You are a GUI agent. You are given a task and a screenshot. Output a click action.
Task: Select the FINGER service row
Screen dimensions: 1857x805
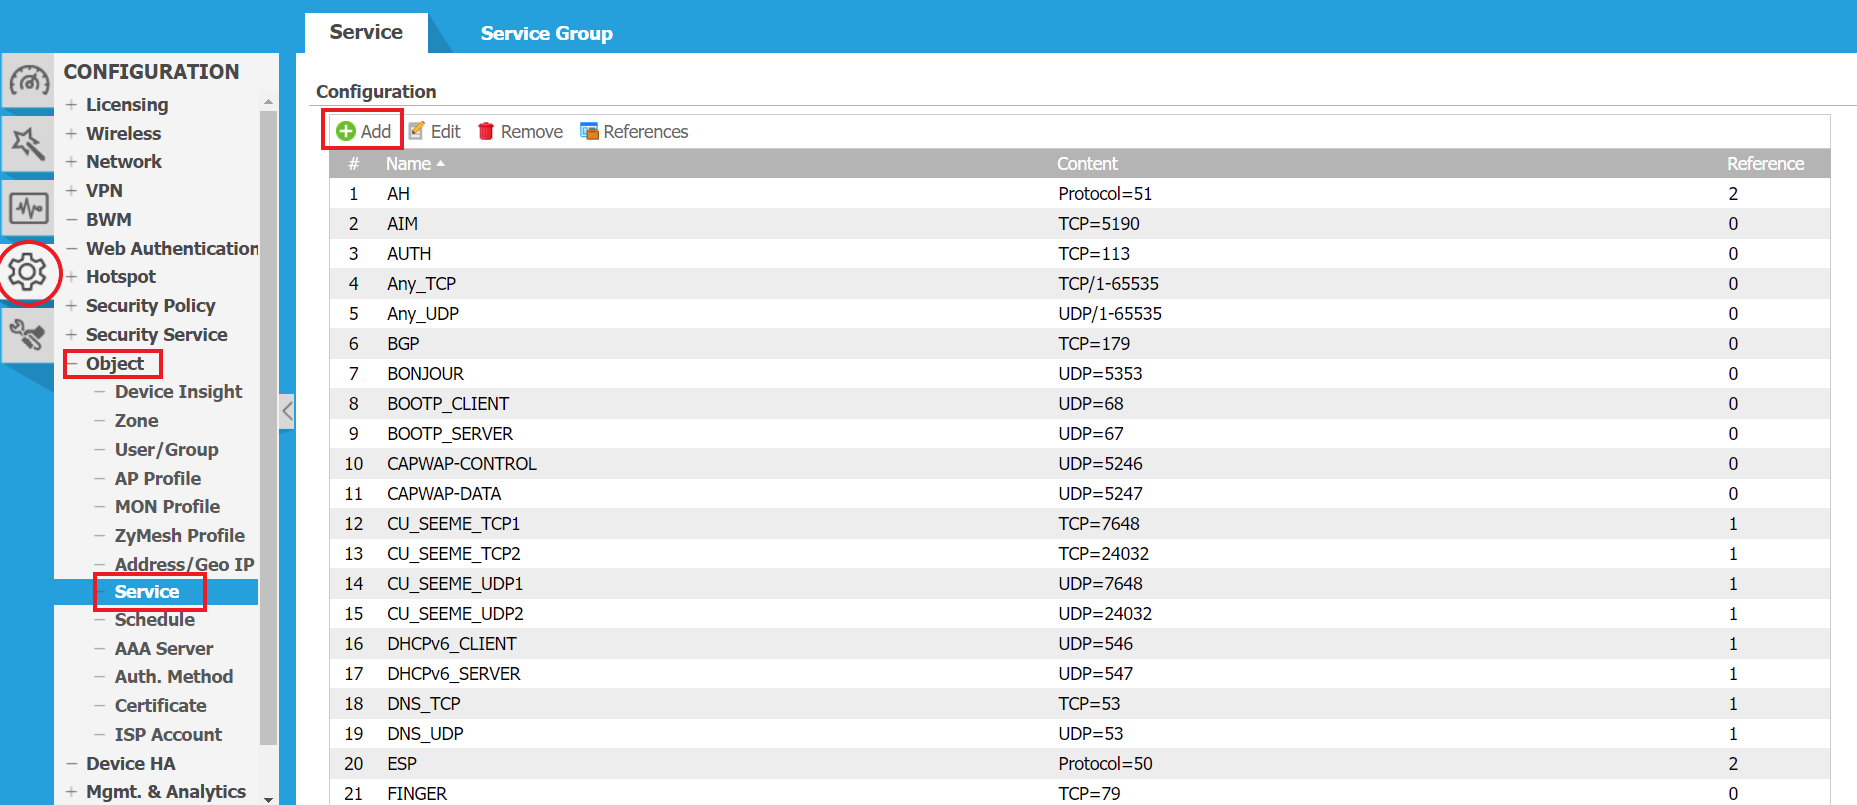coord(1080,792)
